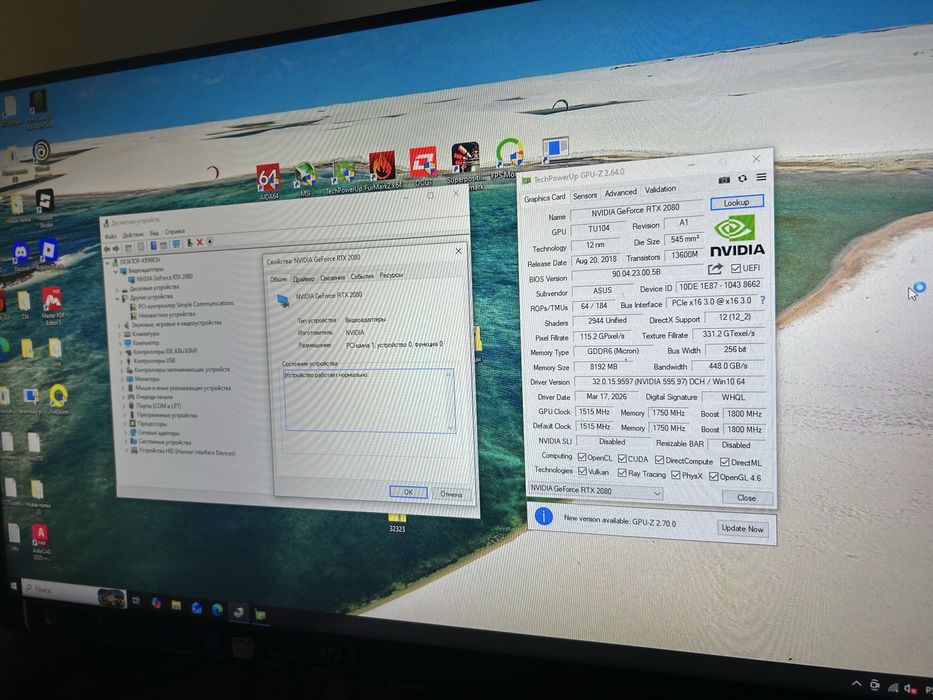
Task: Open Microsoft Edge from the taskbar
Action: 217,609
